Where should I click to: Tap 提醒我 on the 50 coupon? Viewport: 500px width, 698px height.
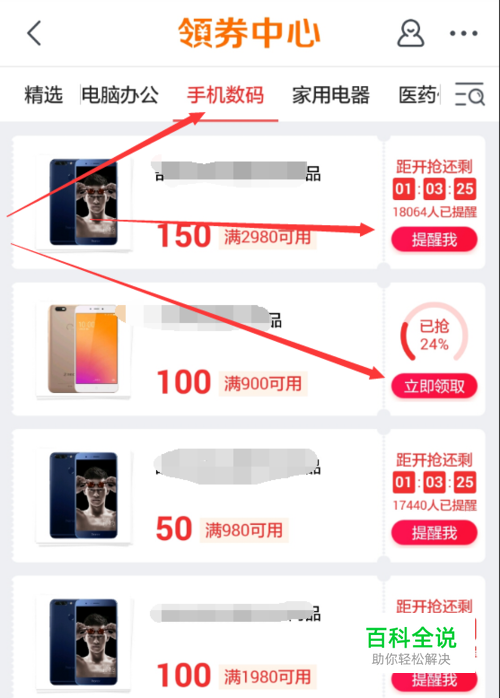(434, 532)
